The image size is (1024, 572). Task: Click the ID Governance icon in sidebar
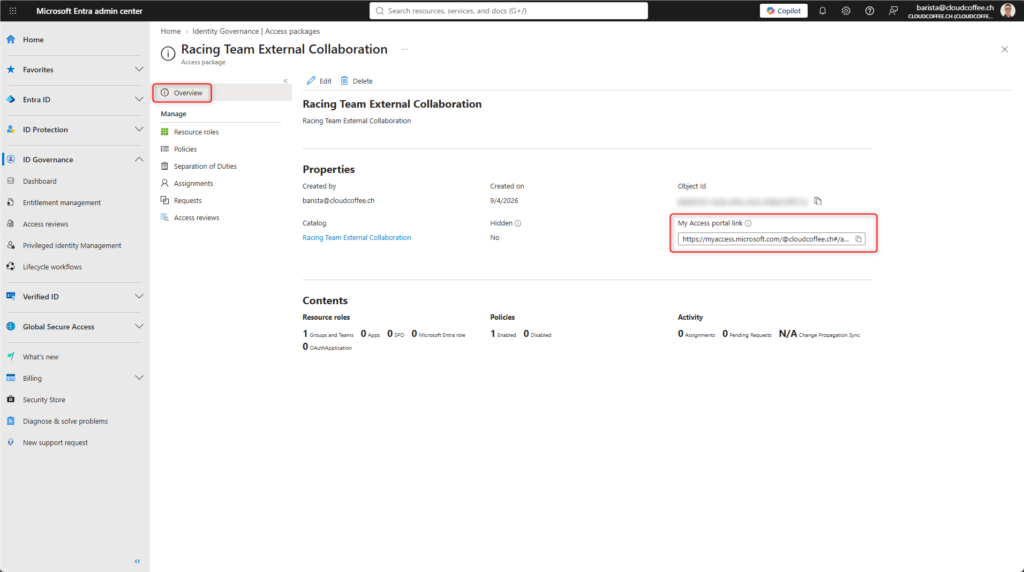pos(10,159)
